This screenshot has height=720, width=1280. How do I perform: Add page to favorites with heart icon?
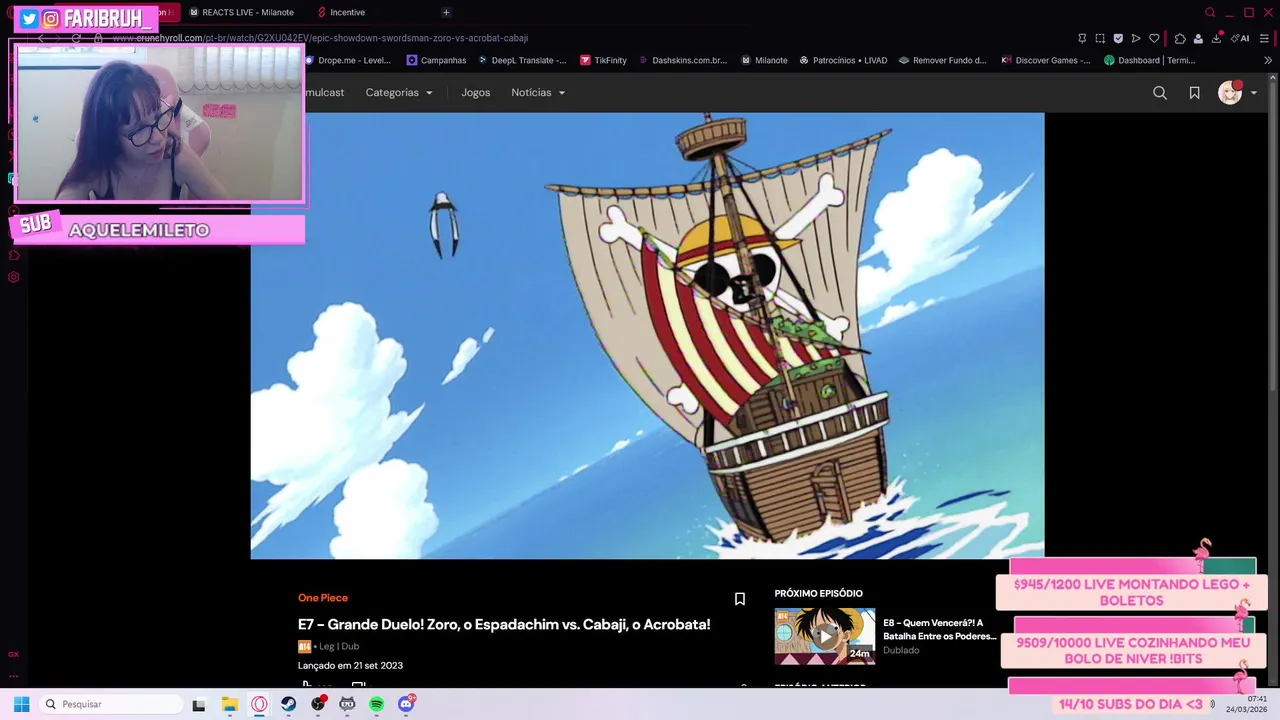point(1154,38)
